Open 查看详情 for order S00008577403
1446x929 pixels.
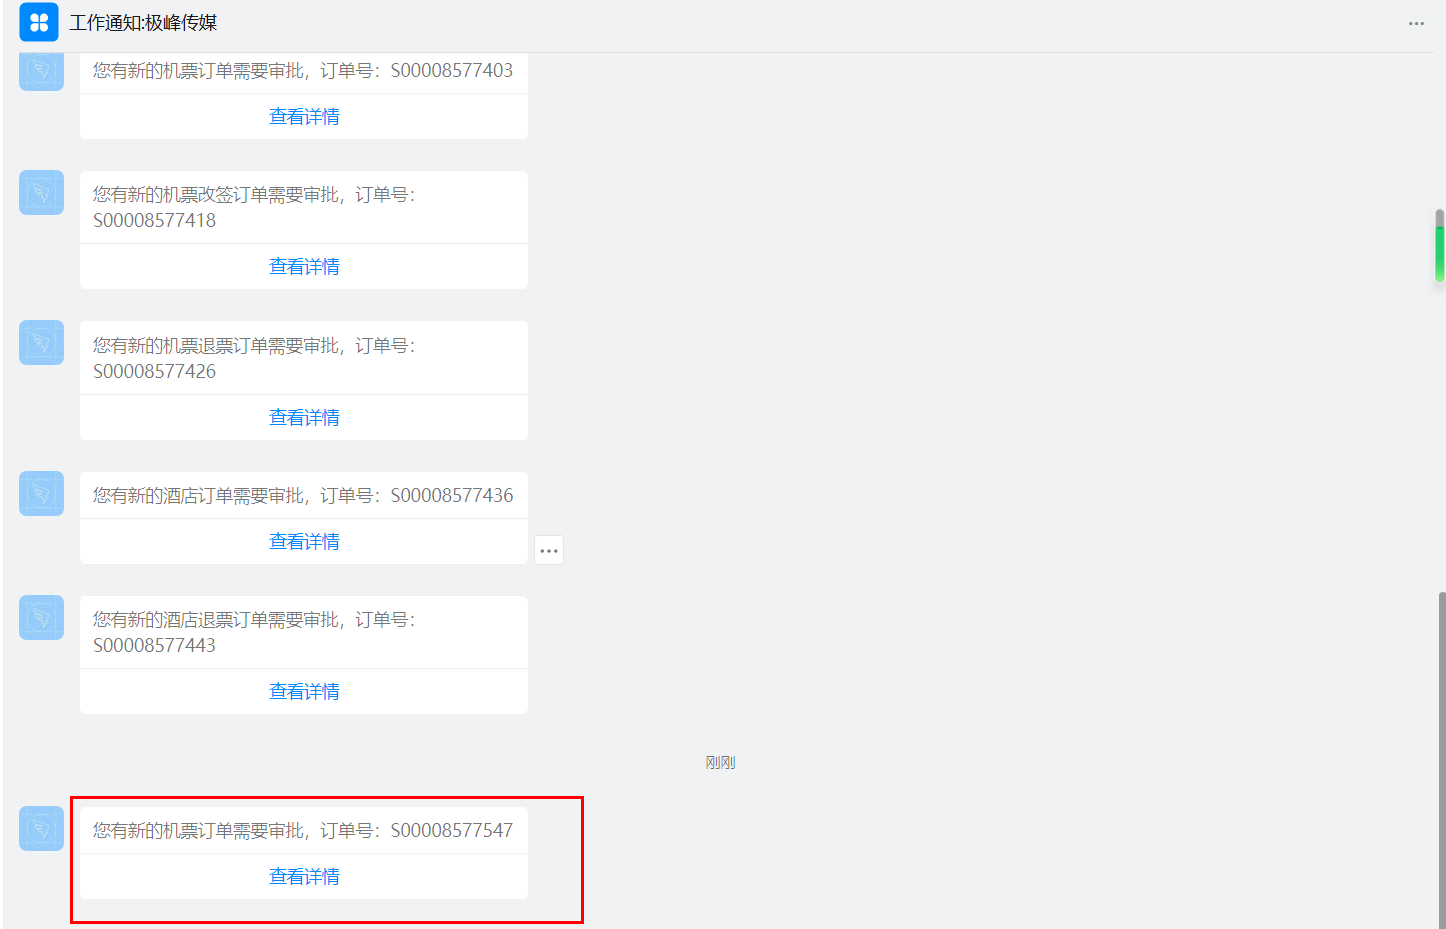304,116
